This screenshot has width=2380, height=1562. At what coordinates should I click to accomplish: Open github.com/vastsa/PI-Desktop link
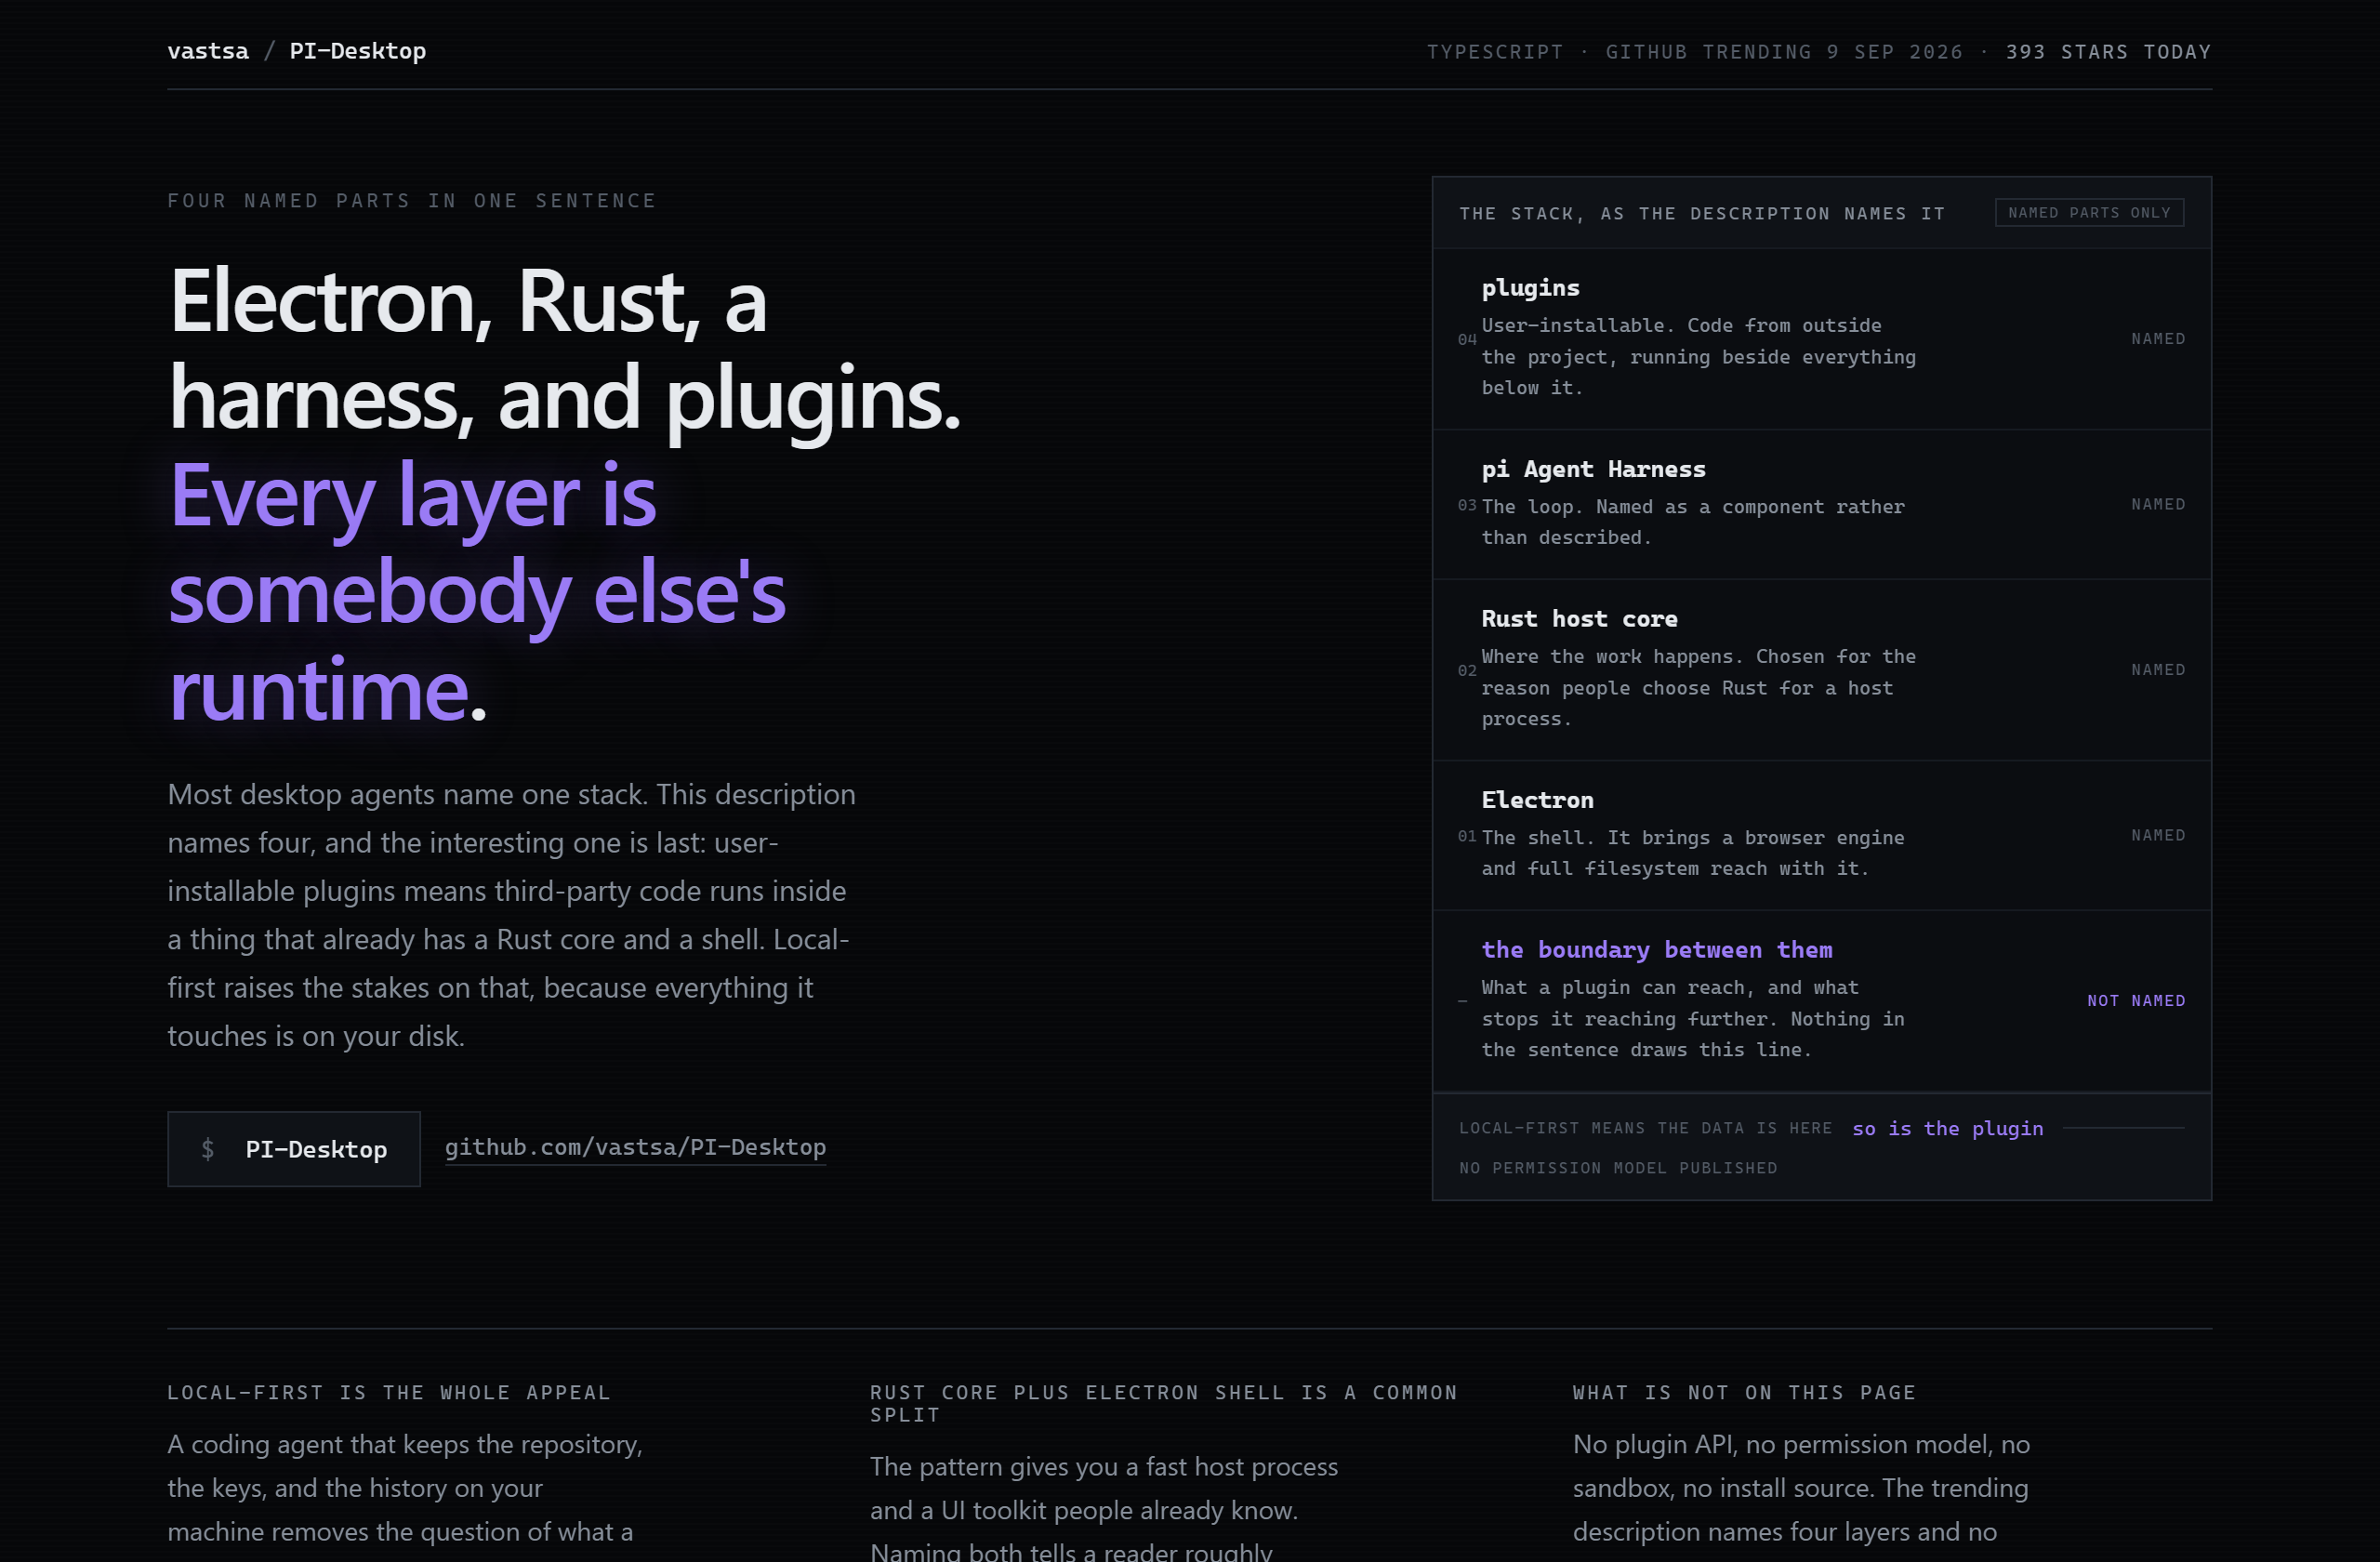point(635,1147)
